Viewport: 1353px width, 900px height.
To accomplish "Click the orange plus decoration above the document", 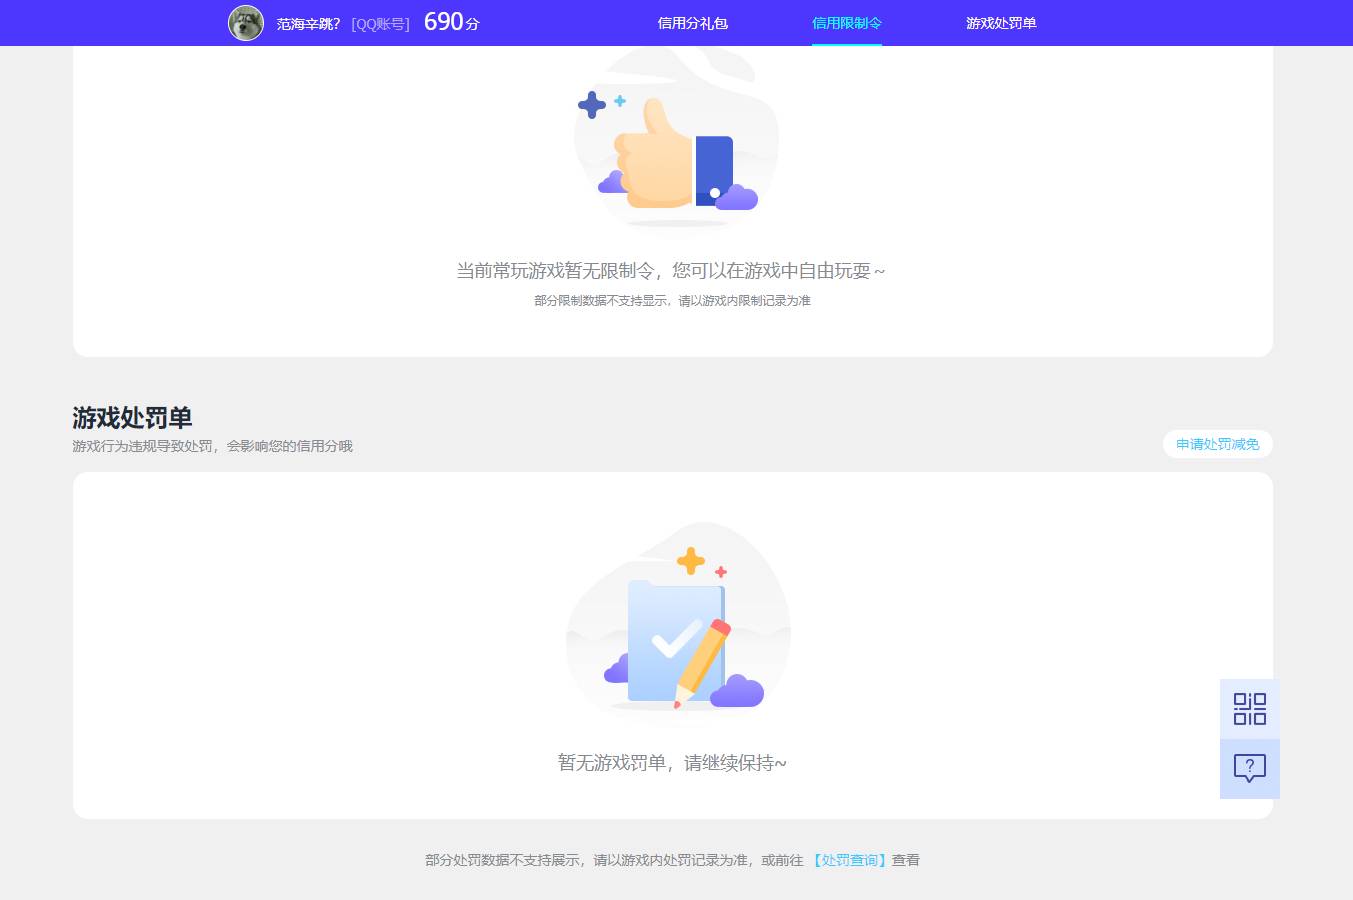I will tap(692, 560).
